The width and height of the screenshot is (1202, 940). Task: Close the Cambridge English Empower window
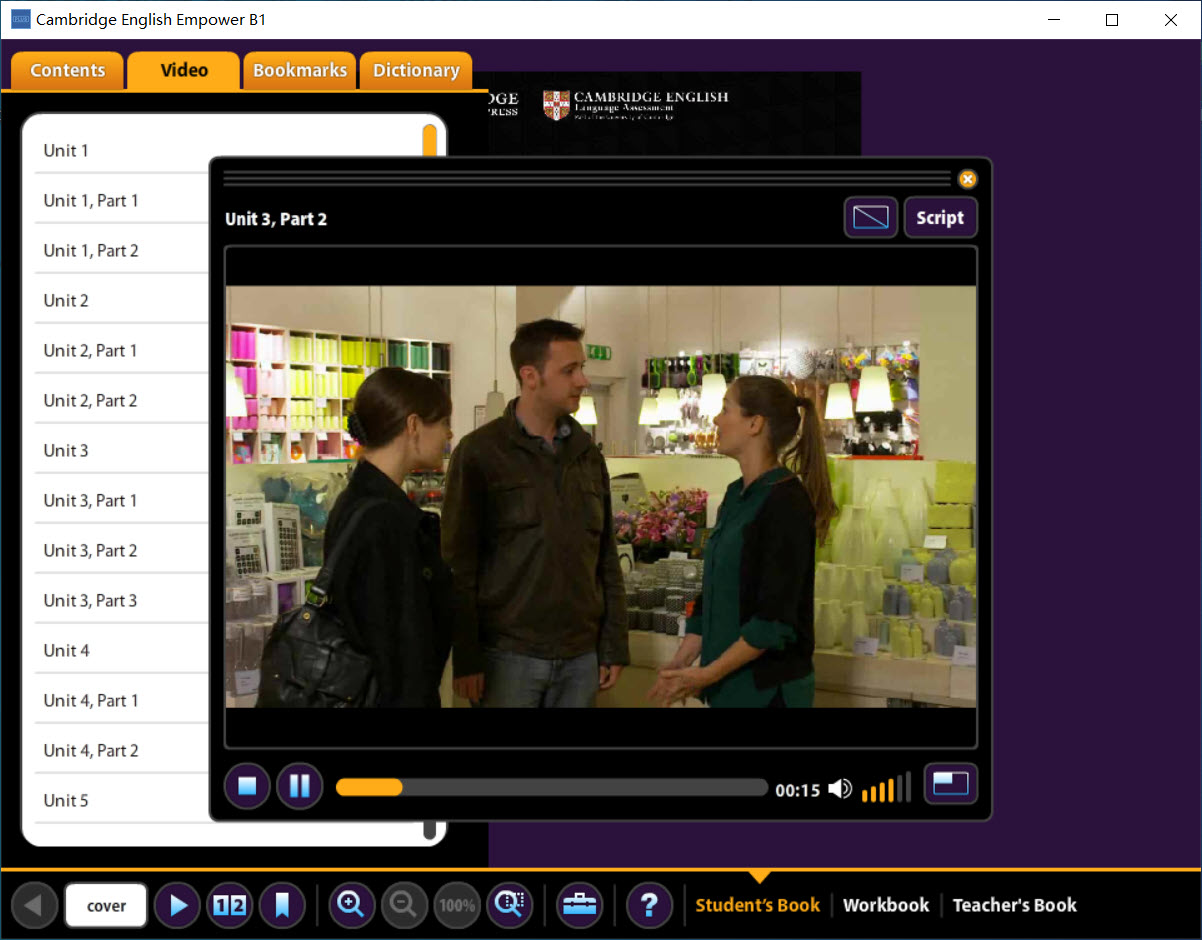pyautogui.click(x=1171, y=20)
